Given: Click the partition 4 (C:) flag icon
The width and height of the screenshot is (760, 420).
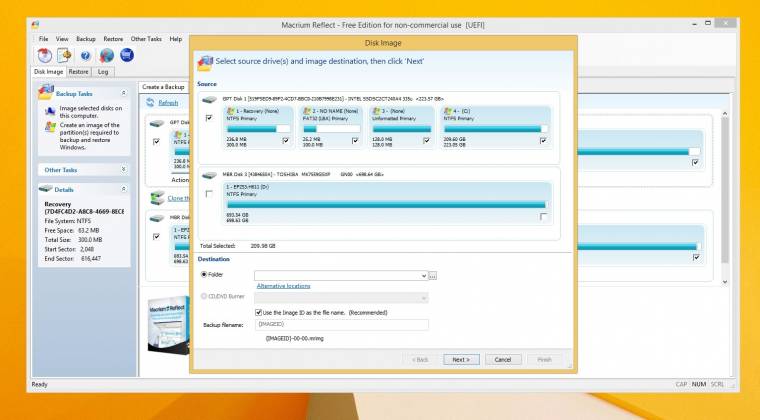Looking at the screenshot, I should 448,111.
